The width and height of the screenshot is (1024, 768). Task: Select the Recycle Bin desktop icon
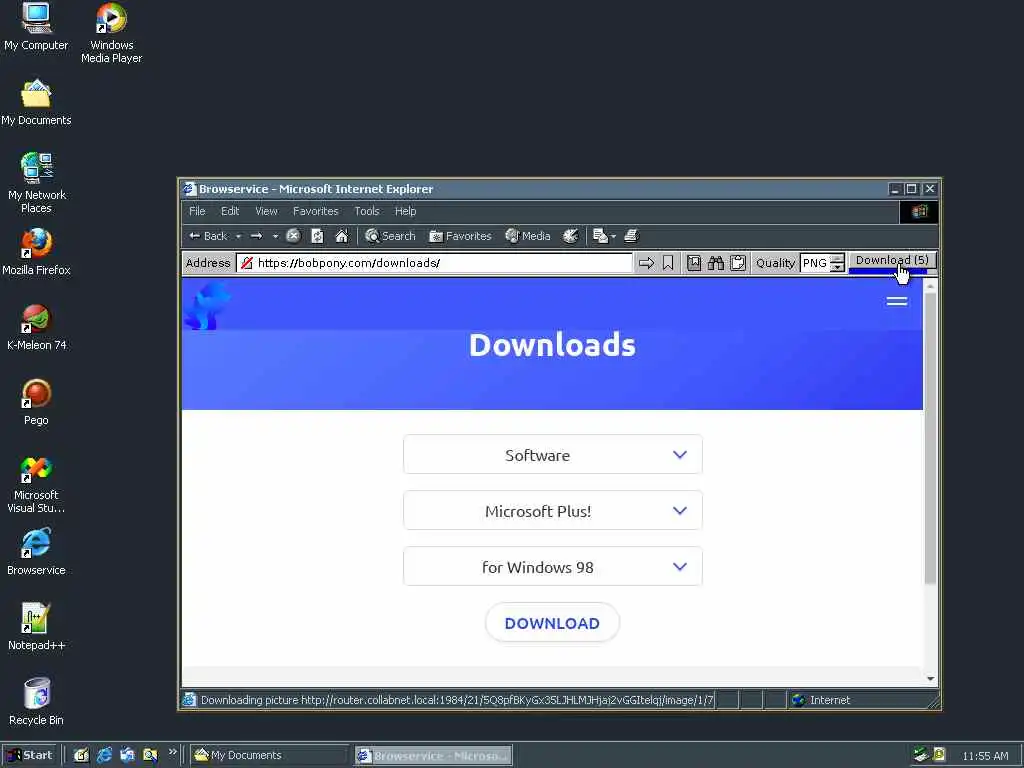click(36, 702)
